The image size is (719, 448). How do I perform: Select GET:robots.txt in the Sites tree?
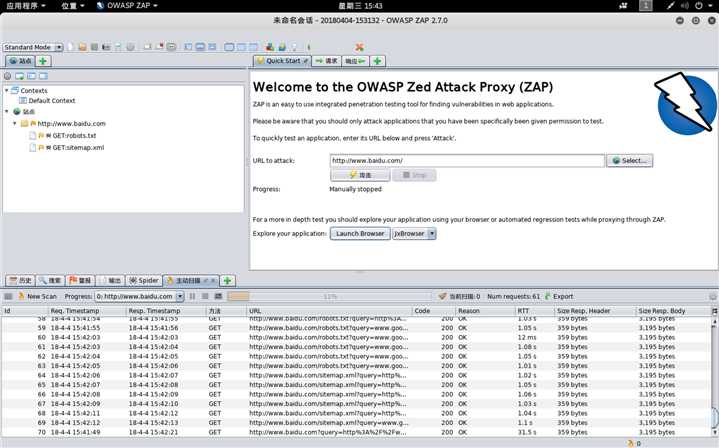pos(74,135)
